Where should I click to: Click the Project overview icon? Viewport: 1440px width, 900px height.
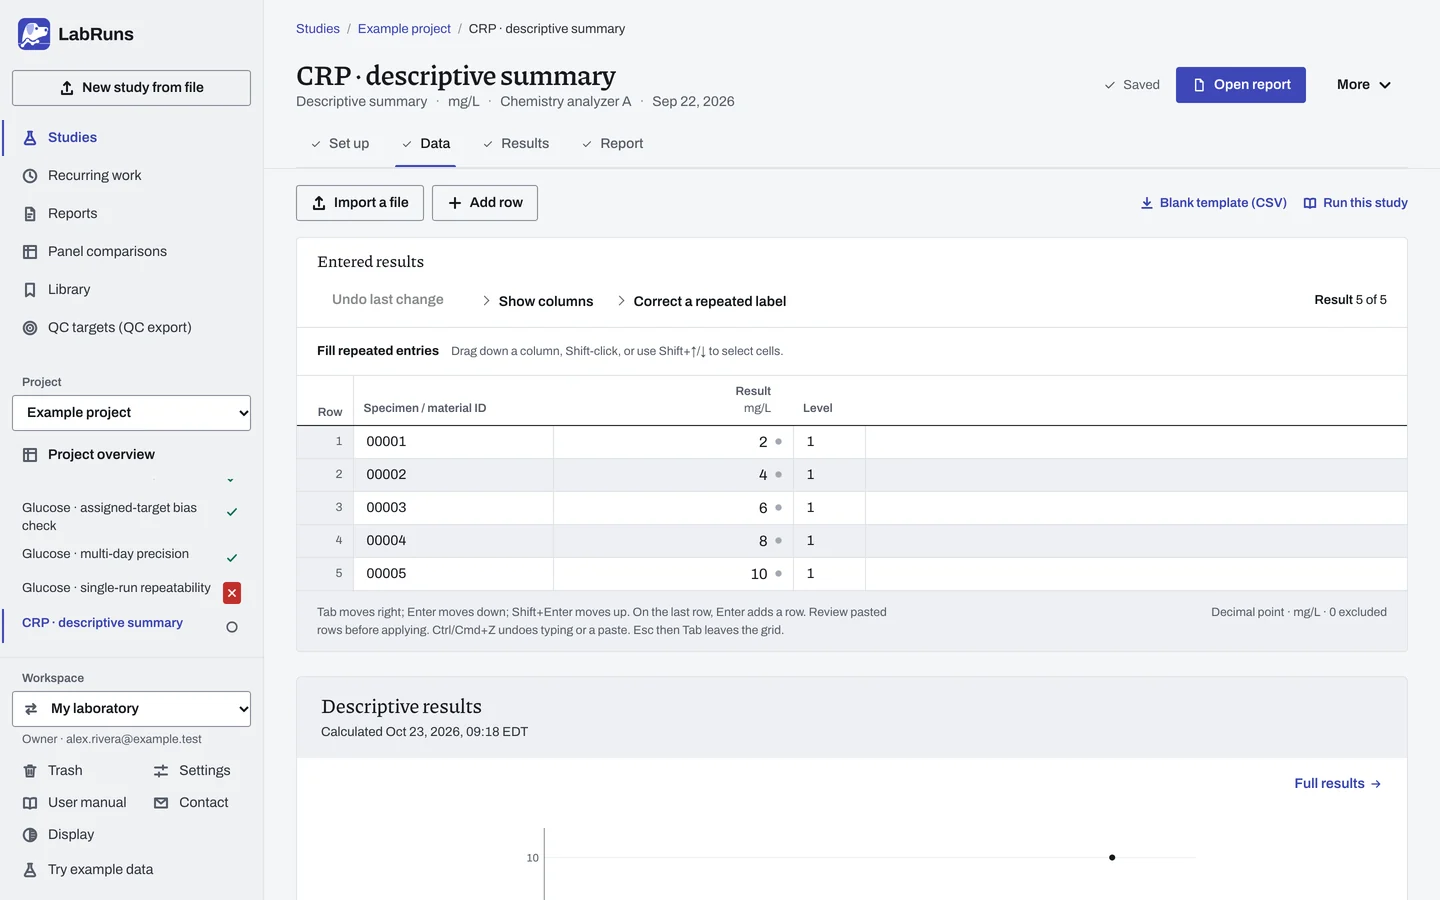click(x=30, y=455)
